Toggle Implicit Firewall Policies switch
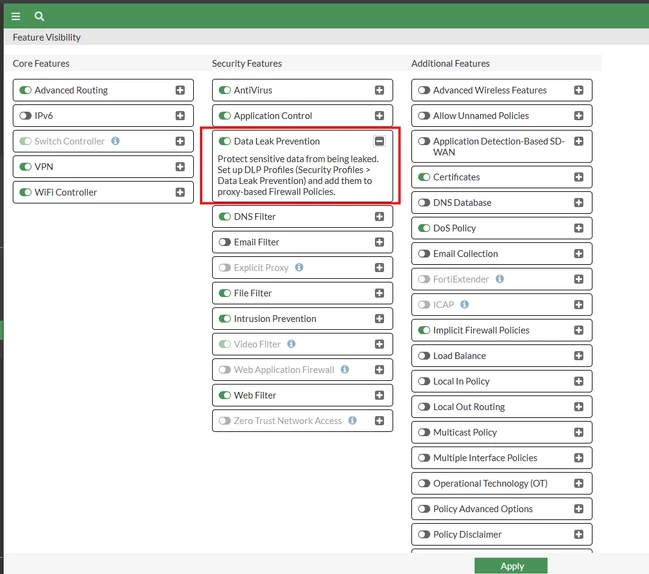Screen dimensions: 649x574 pyautogui.click(x=424, y=330)
